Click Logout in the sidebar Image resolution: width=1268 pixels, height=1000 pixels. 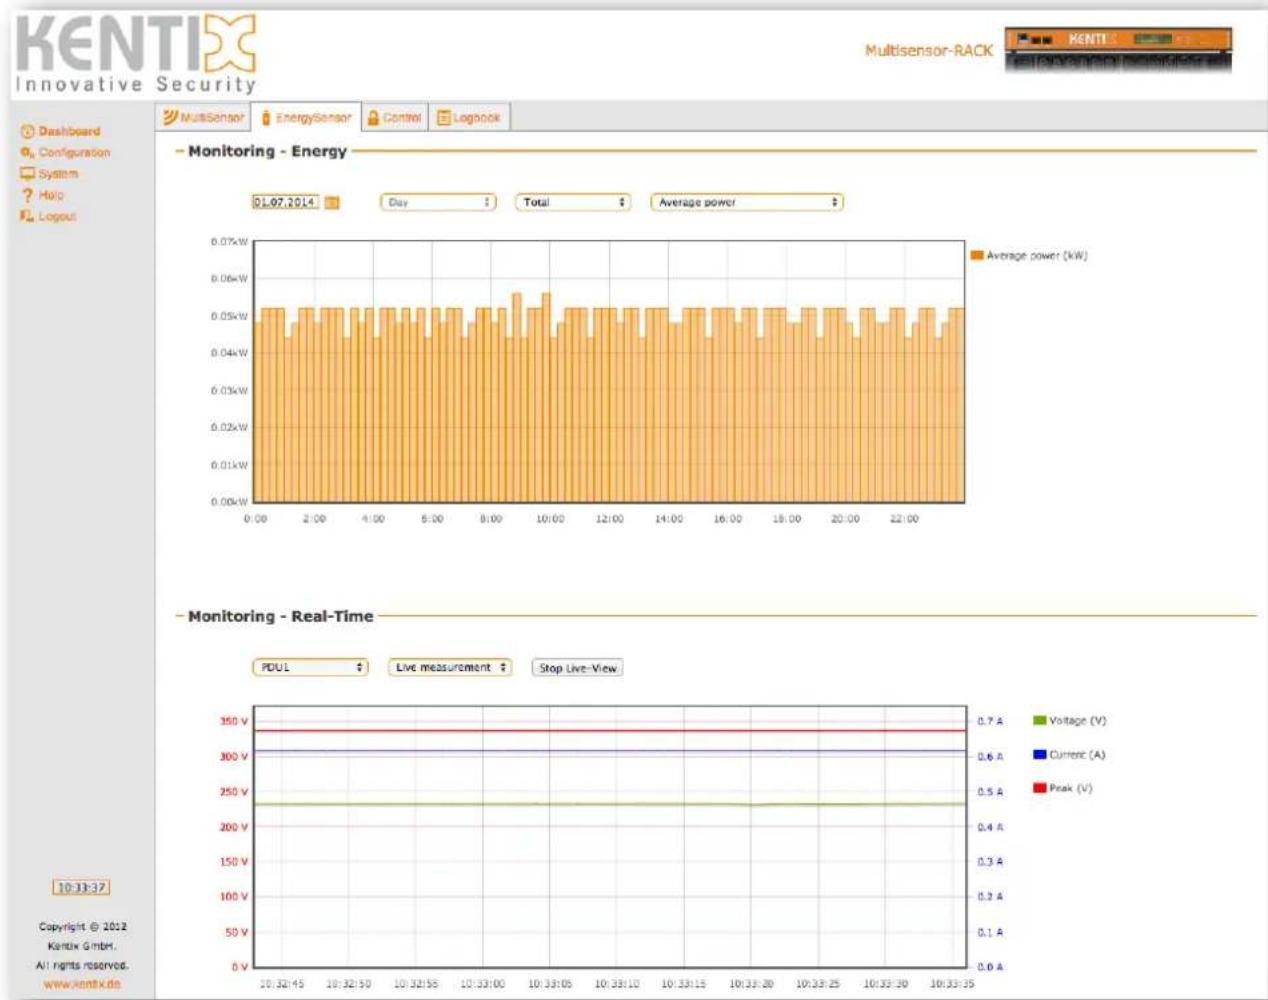click(x=57, y=216)
